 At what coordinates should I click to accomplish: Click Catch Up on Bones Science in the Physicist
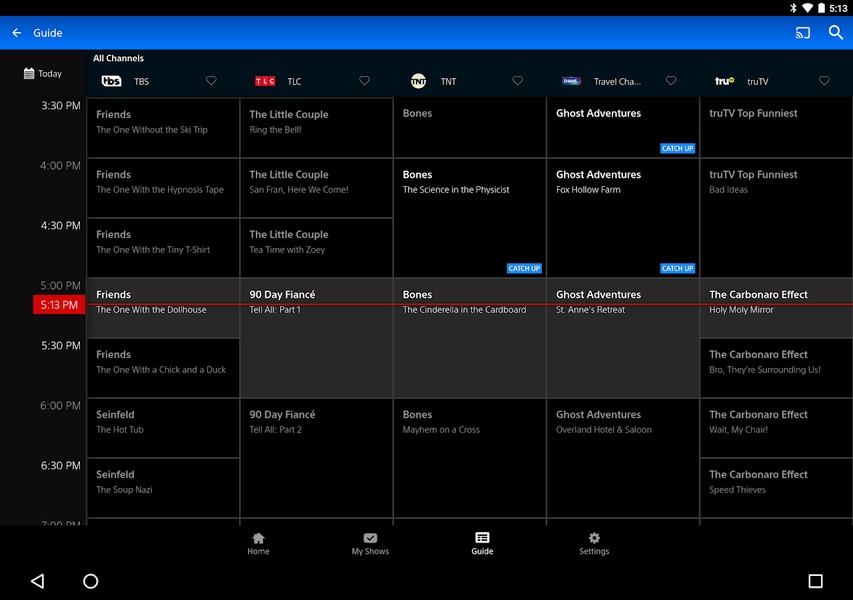[x=524, y=268]
